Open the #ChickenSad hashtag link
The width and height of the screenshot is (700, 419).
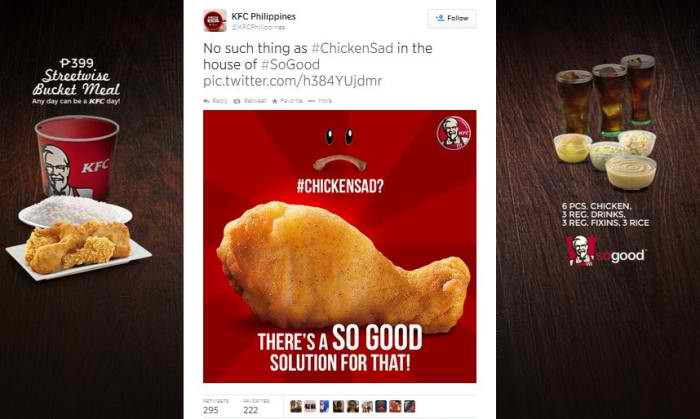(x=352, y=48)
